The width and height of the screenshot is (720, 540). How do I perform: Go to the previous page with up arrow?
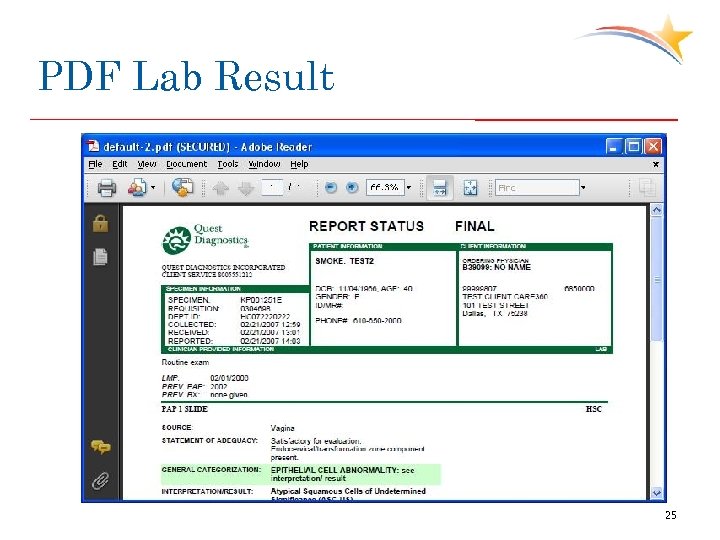coord(221,188)
